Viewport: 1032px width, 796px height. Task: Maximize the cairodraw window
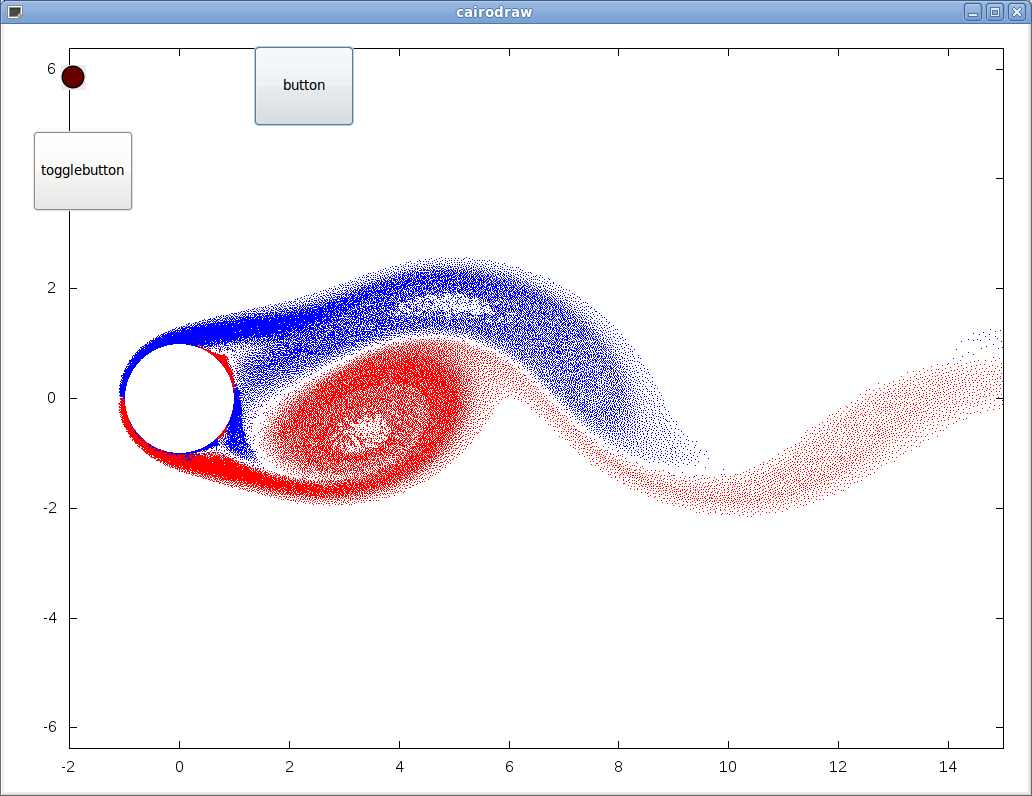coord(995,12)
